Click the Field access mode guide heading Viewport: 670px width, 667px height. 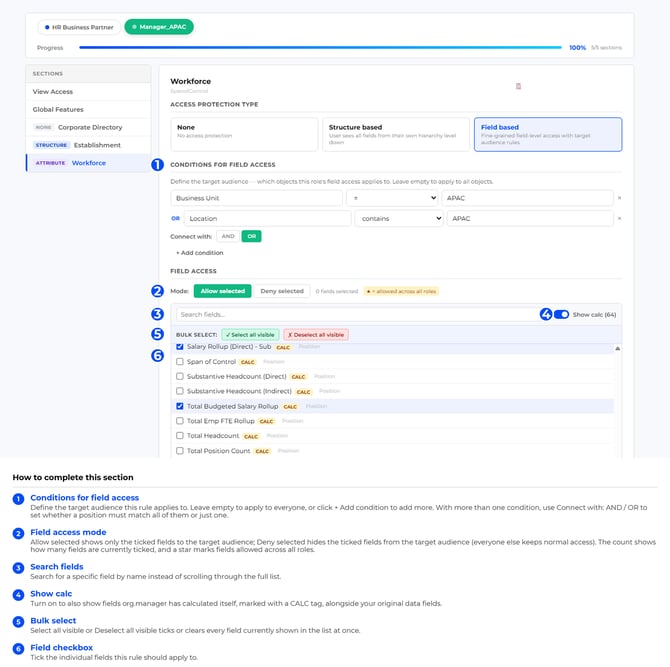click(68, 532)
